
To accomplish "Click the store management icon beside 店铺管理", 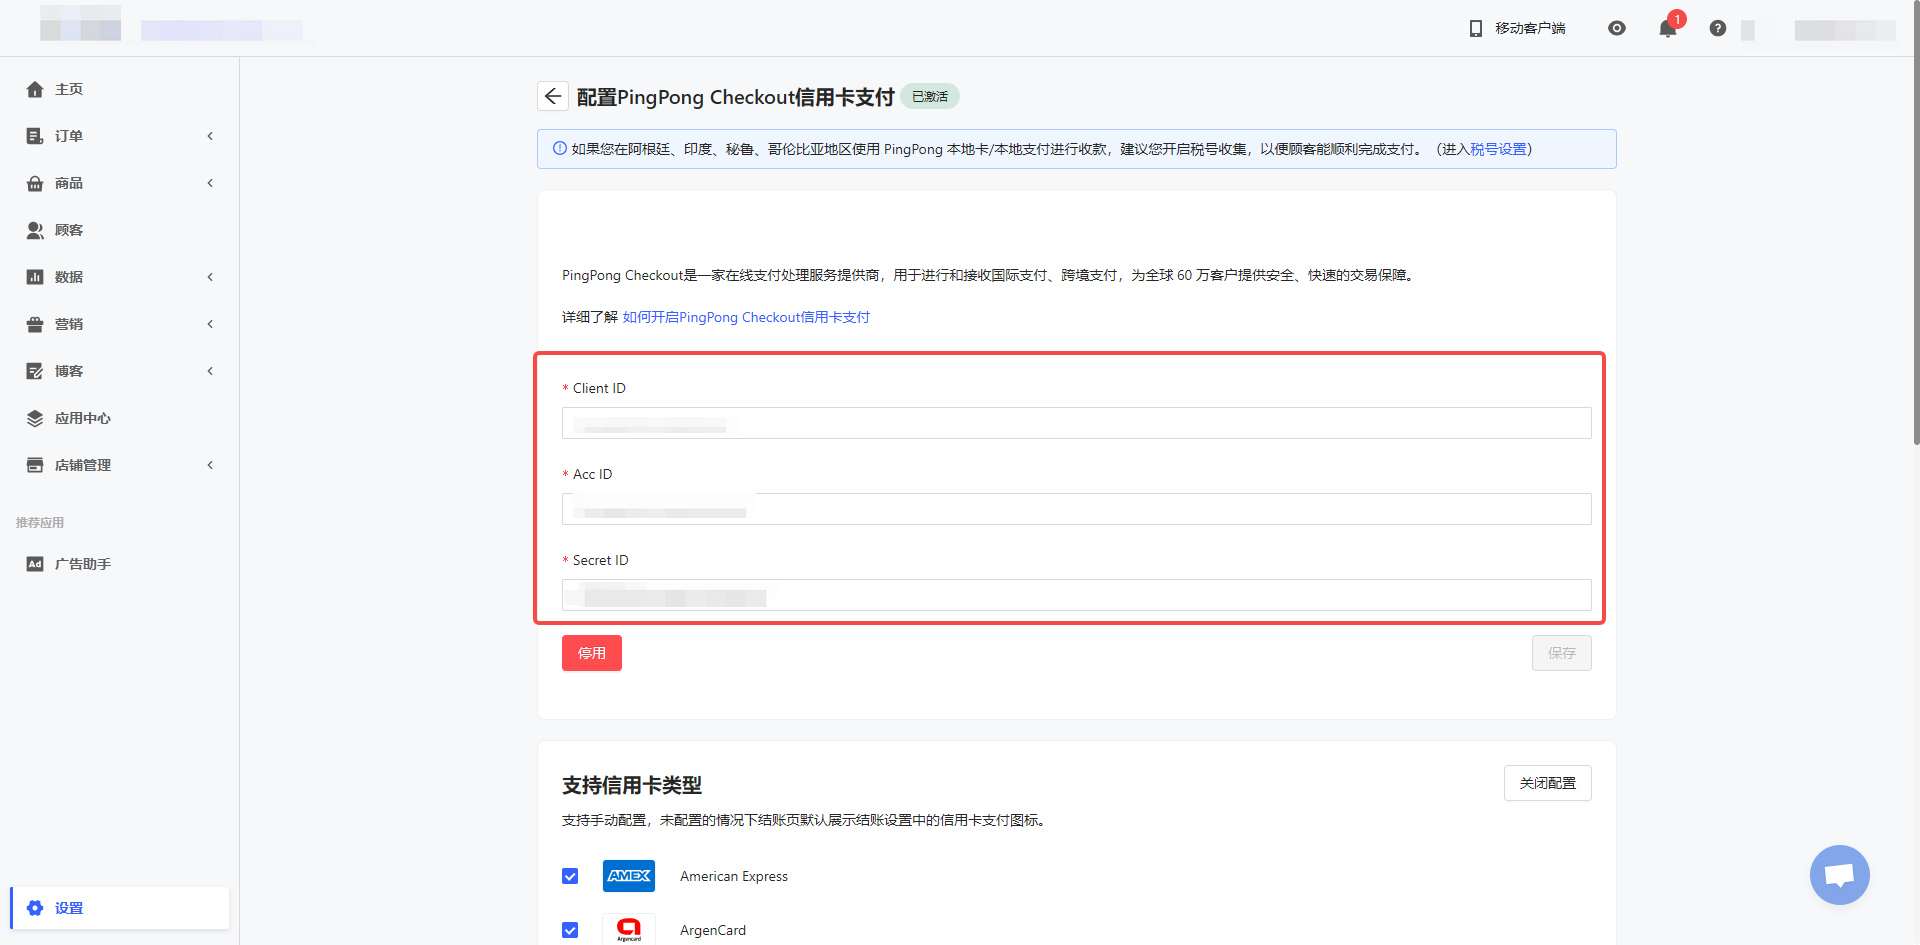I will 35,465.
